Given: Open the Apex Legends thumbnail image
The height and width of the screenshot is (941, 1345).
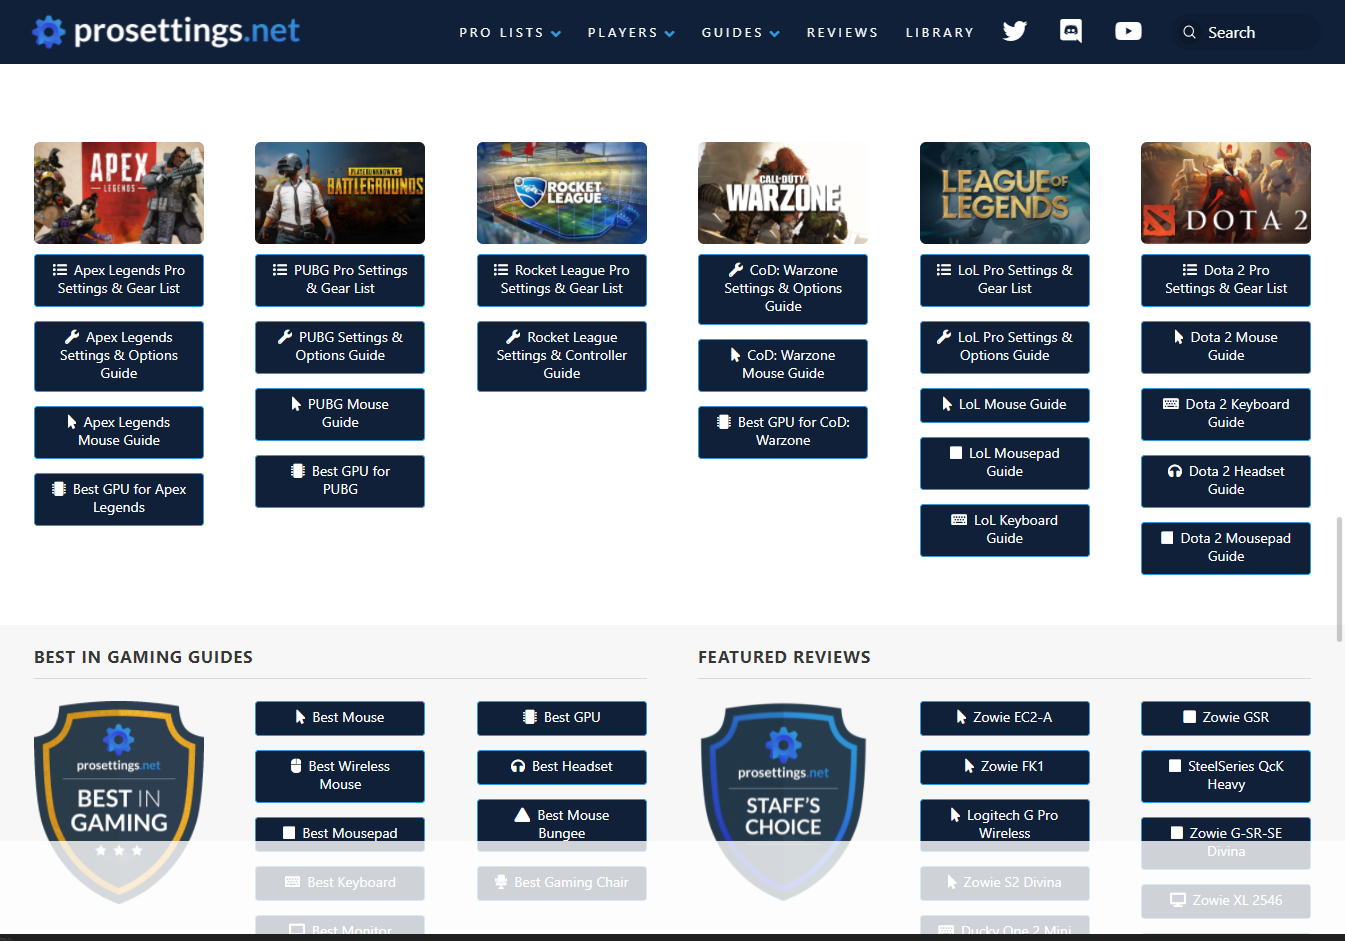Looking at the screenshot, I should pyautogui.click(x=119, y=193).
